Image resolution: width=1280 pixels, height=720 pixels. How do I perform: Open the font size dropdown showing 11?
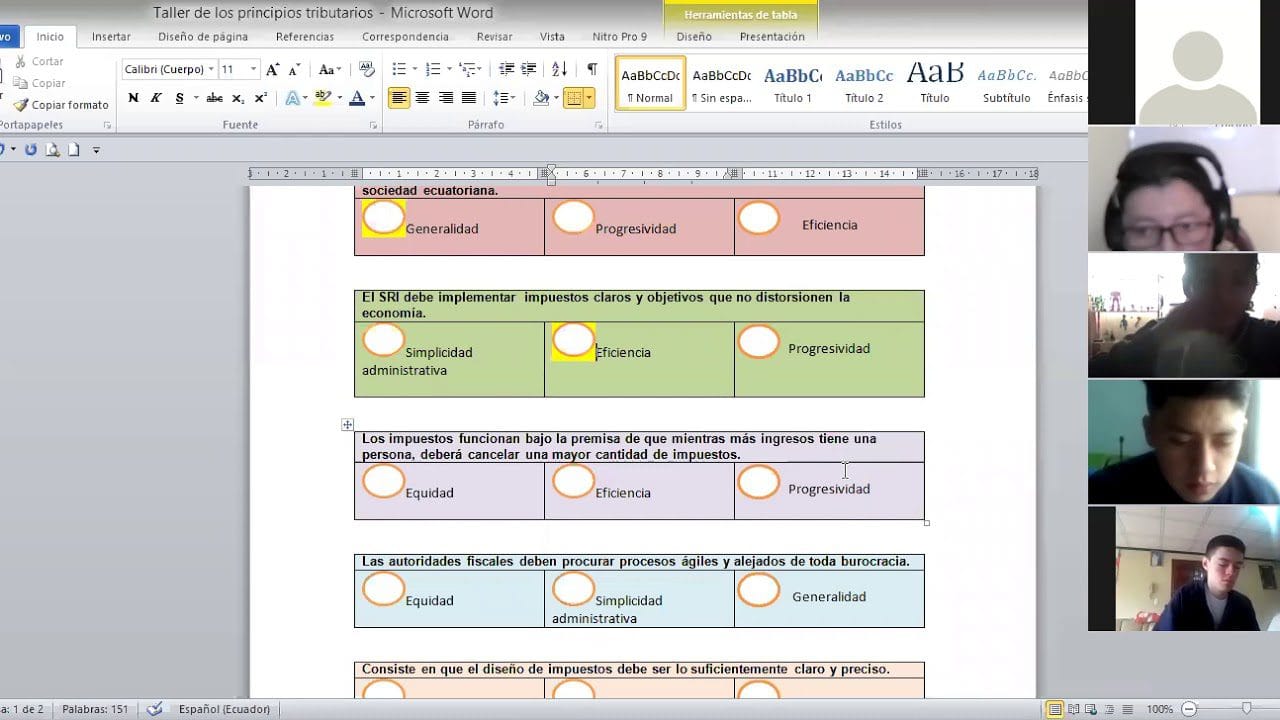pos(253,69)
